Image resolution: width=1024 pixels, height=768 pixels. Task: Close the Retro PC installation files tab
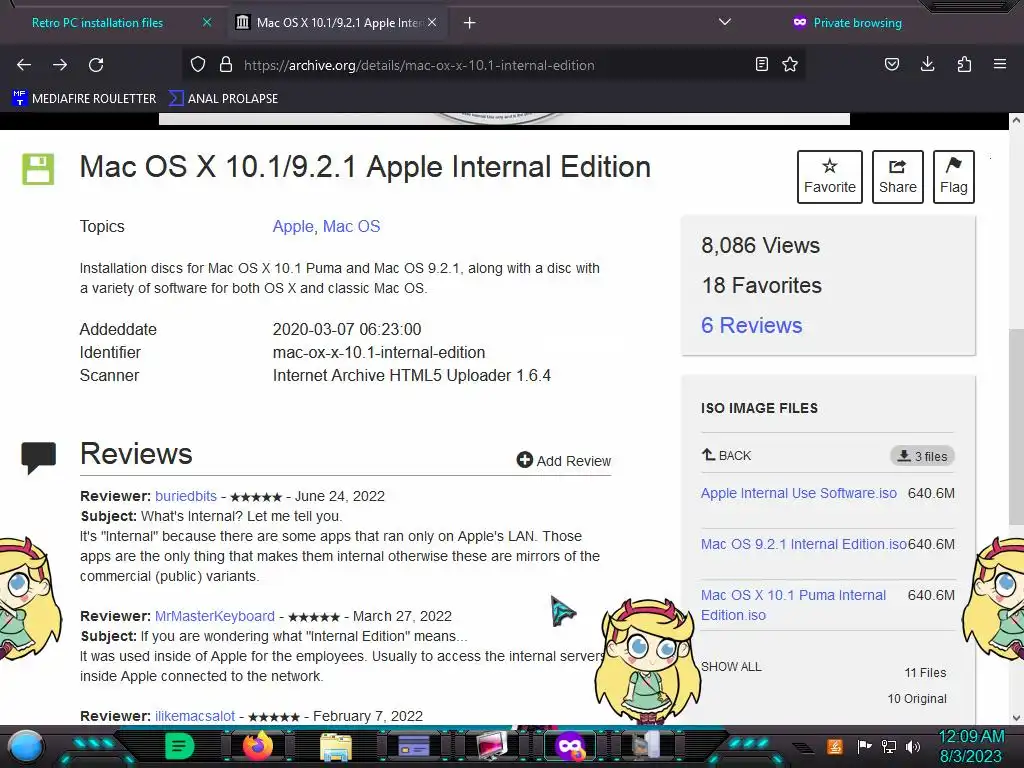207,22
